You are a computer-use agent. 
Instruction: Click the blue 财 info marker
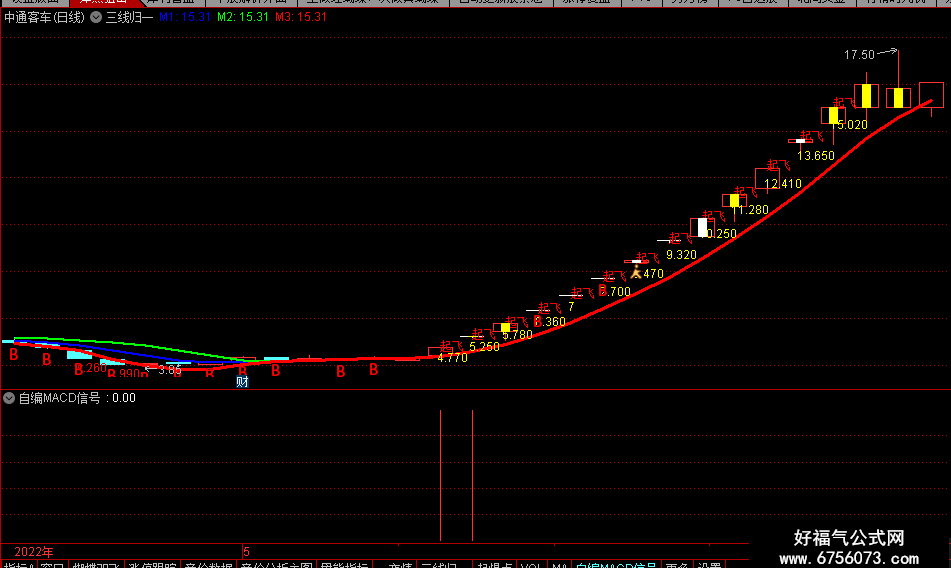242,381
